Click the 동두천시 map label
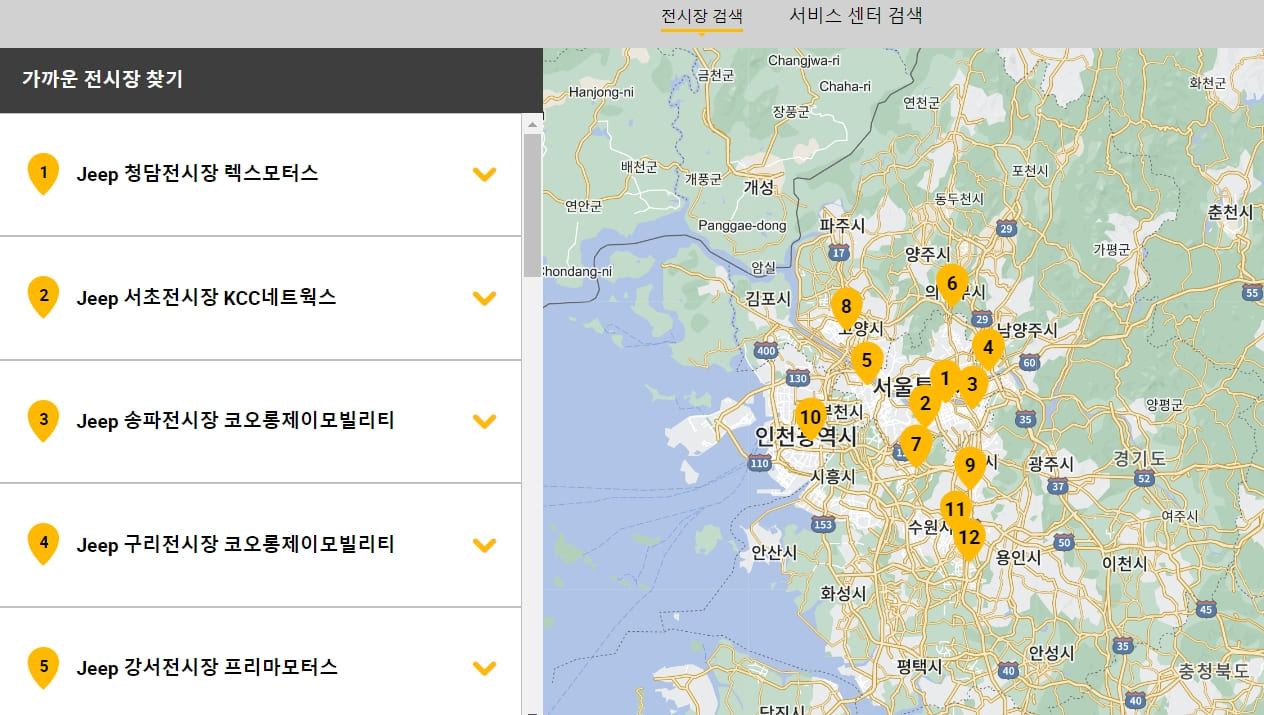1264x715 pixels. point(961,198)
